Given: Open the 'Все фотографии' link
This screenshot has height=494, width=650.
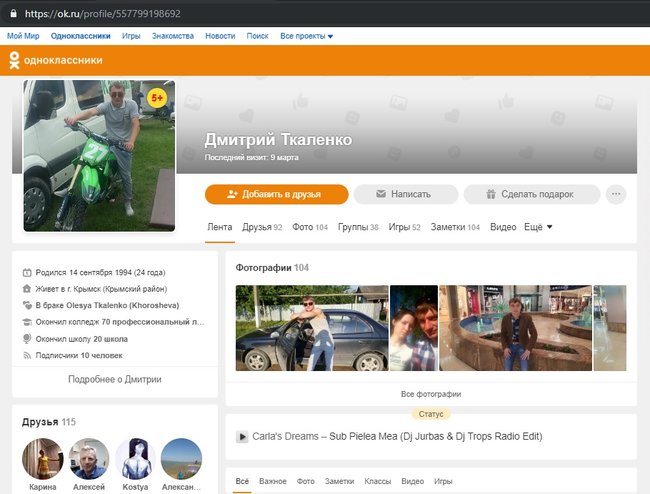Looking at the screenshot, I should click(430, 394).
